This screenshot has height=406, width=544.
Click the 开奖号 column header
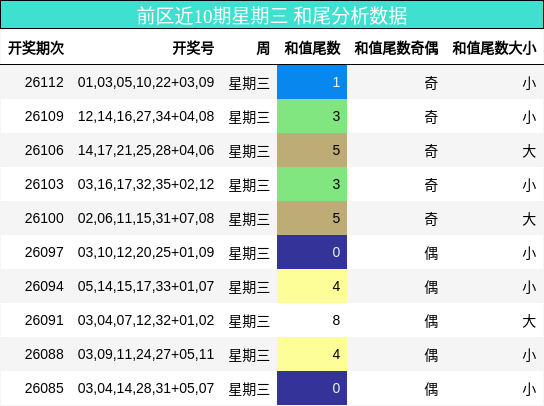(193, 48)
